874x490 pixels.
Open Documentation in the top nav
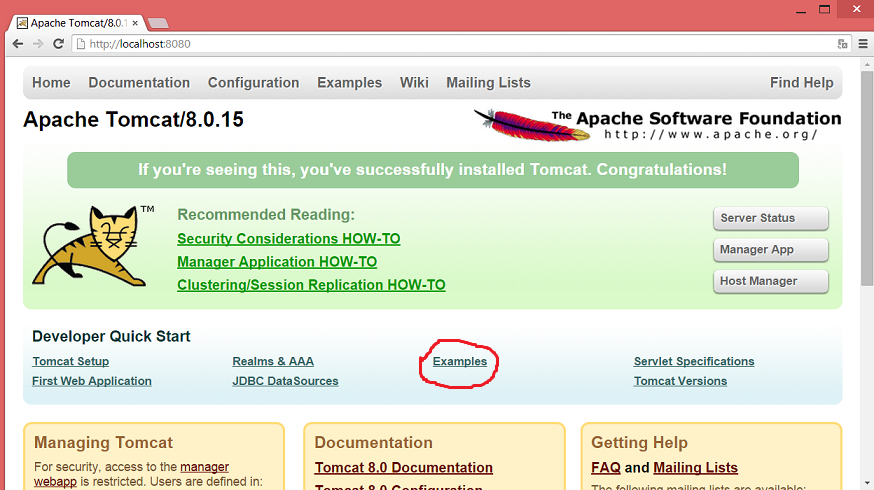point(139,83)
